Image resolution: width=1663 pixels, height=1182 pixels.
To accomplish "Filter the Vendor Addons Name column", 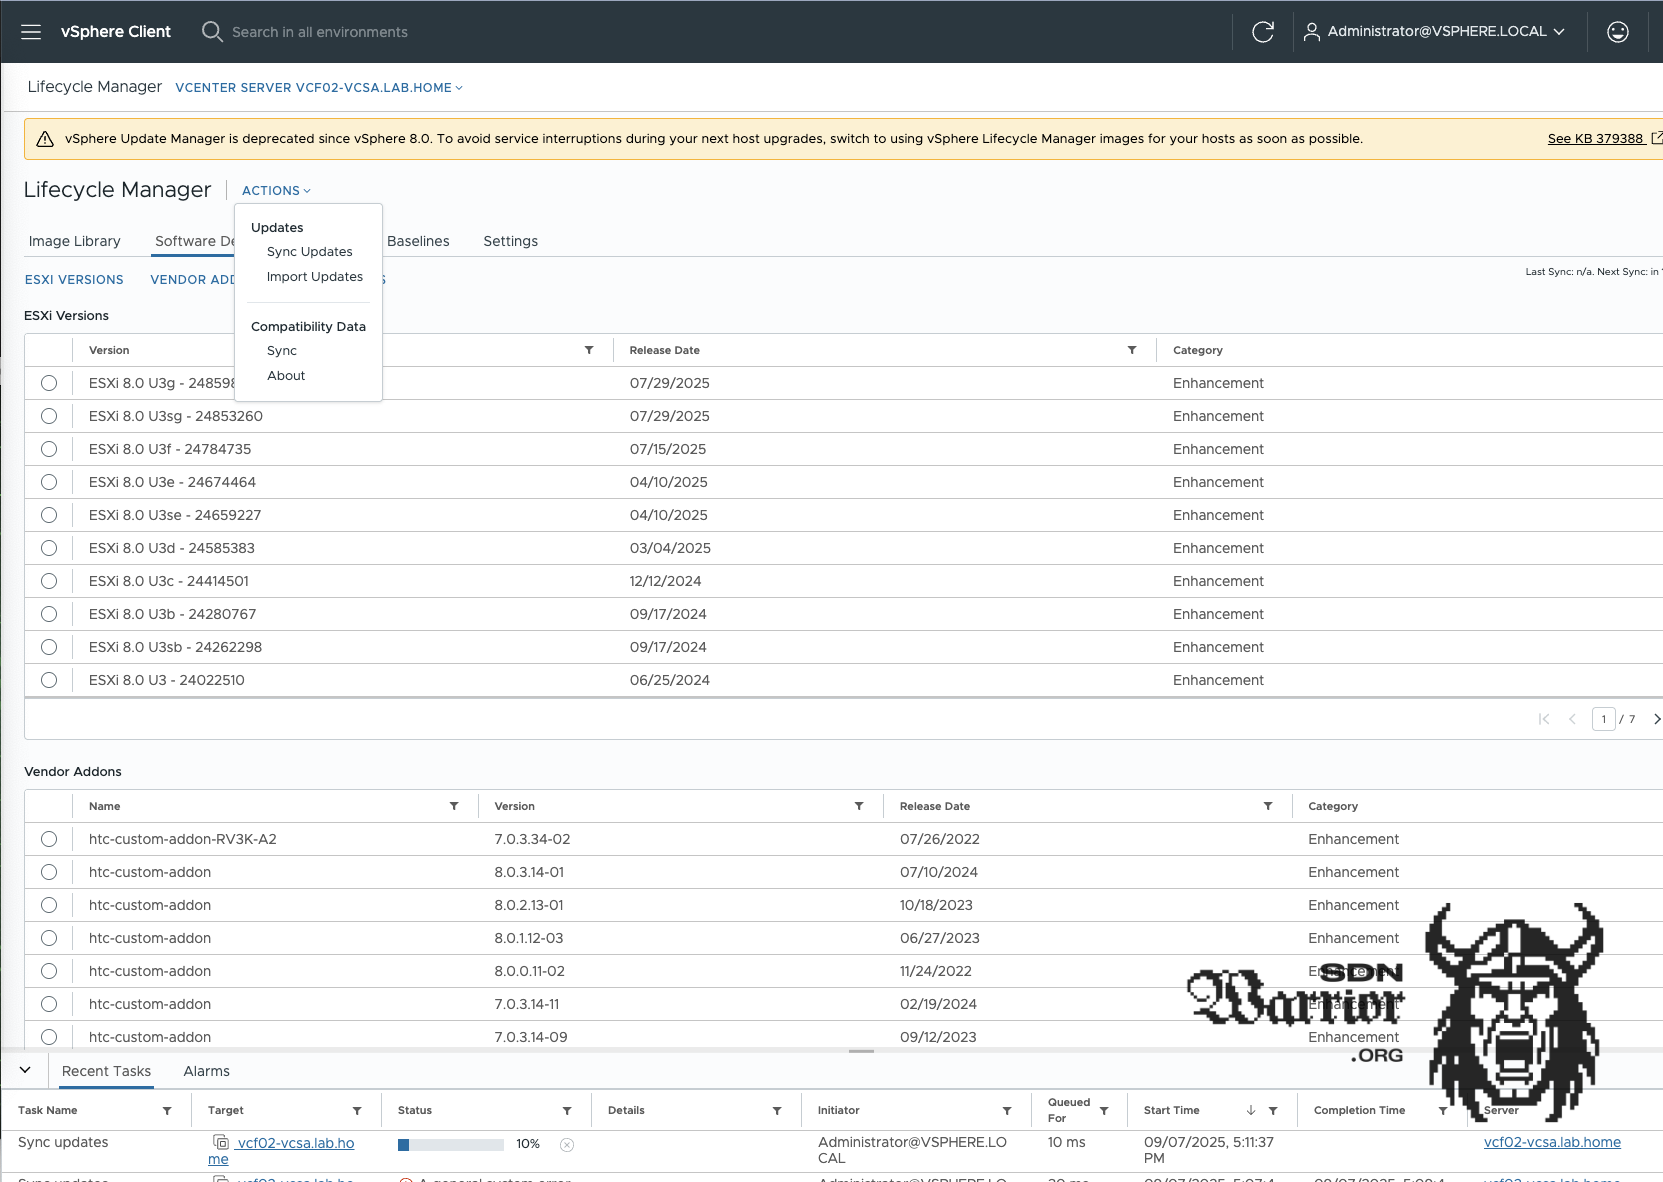I will pos(454,806).
